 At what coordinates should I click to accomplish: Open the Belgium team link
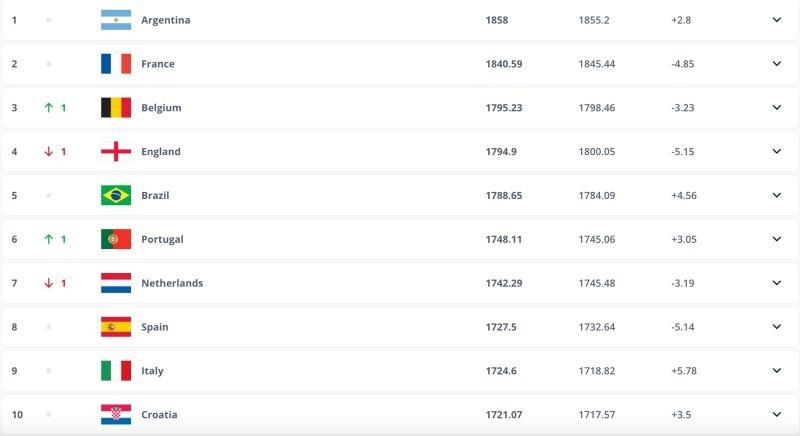(x=161, y=108)
